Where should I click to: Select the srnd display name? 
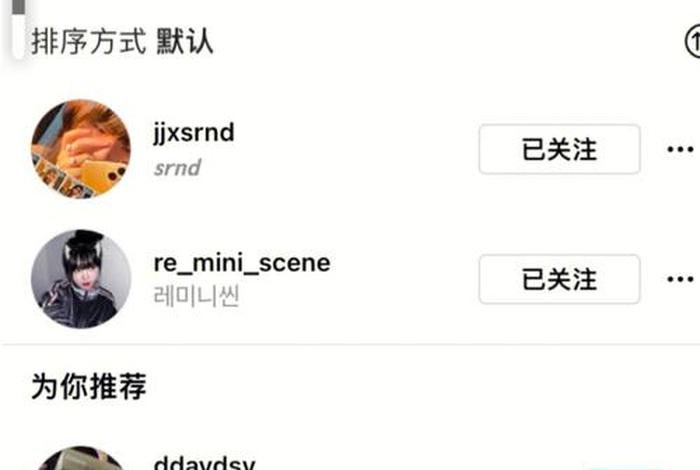pos(177,168)
